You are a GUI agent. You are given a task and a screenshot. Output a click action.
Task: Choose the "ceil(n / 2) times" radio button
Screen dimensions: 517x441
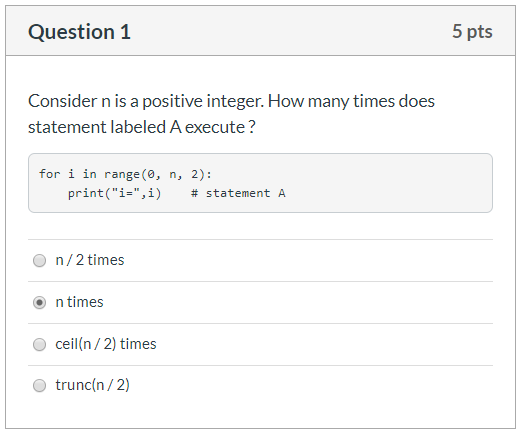point(39,344)
